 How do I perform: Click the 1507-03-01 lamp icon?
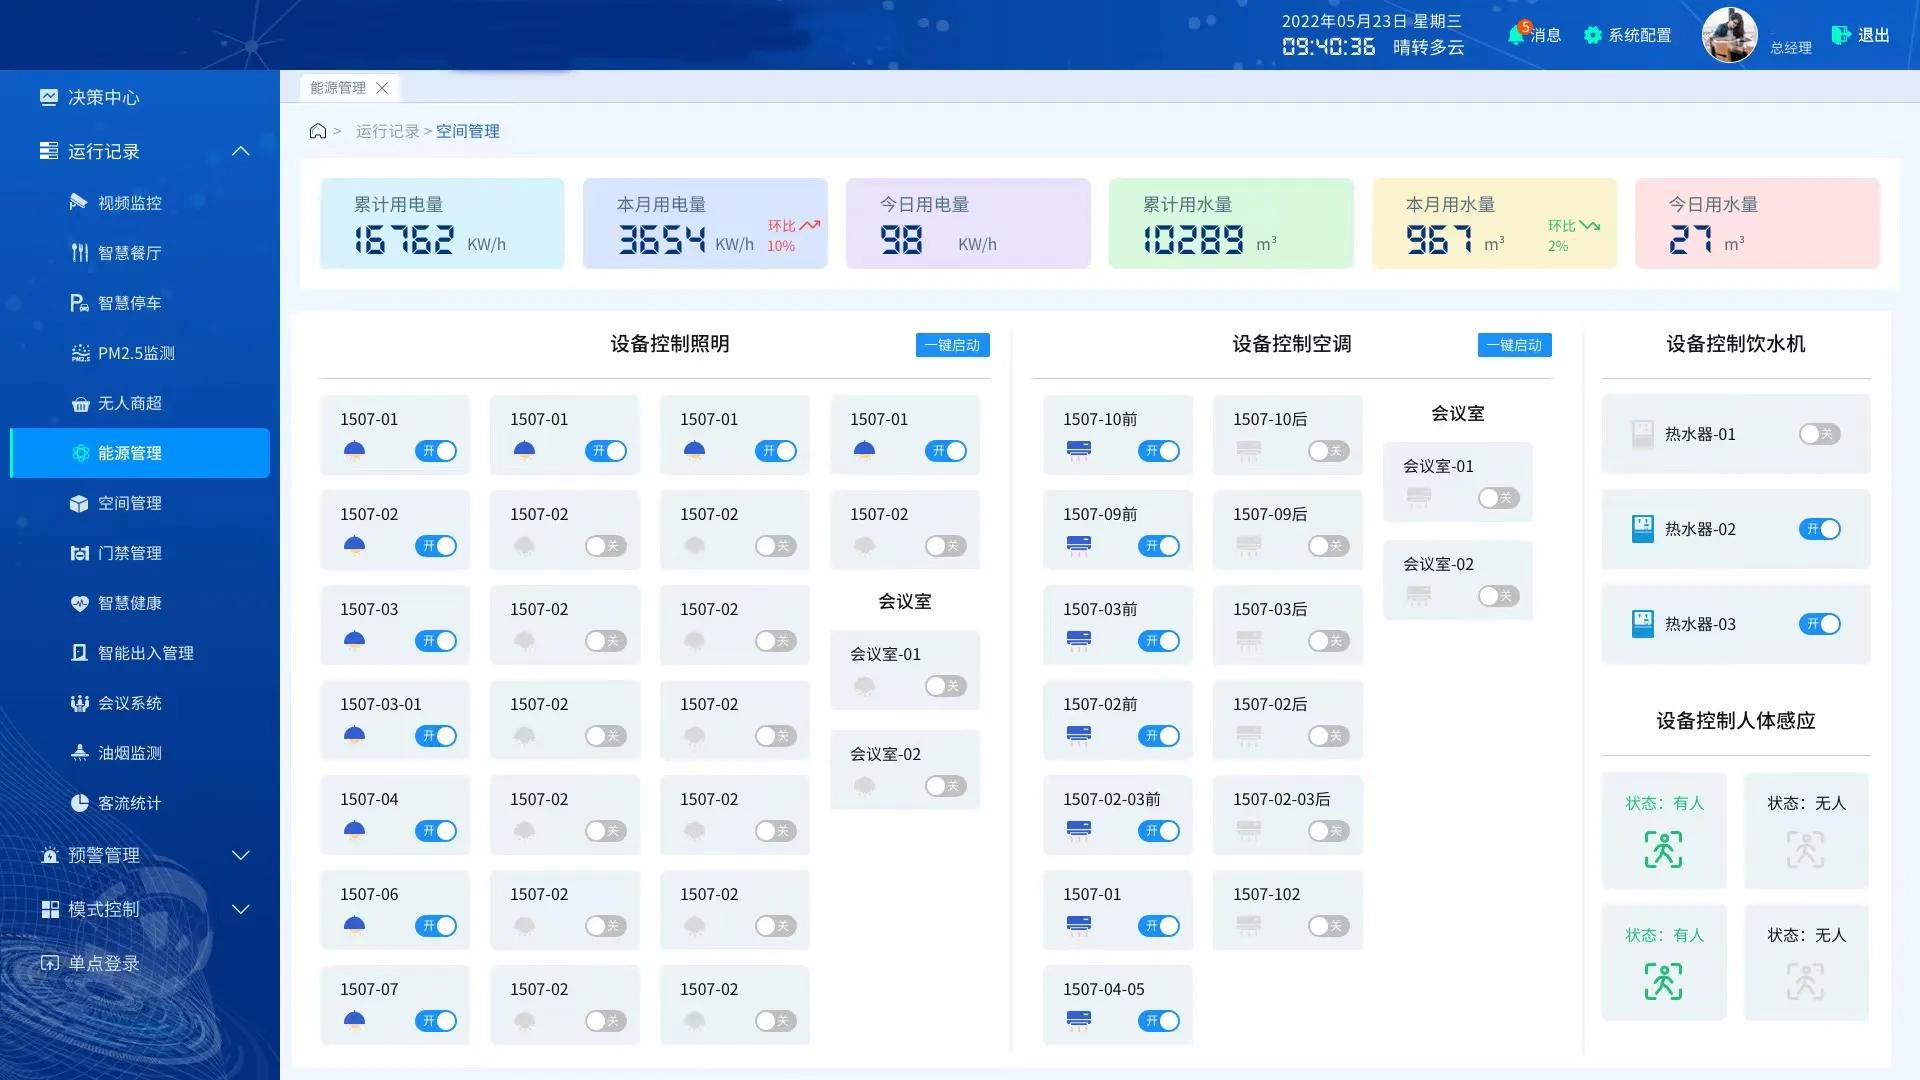[x=354, y=735]
